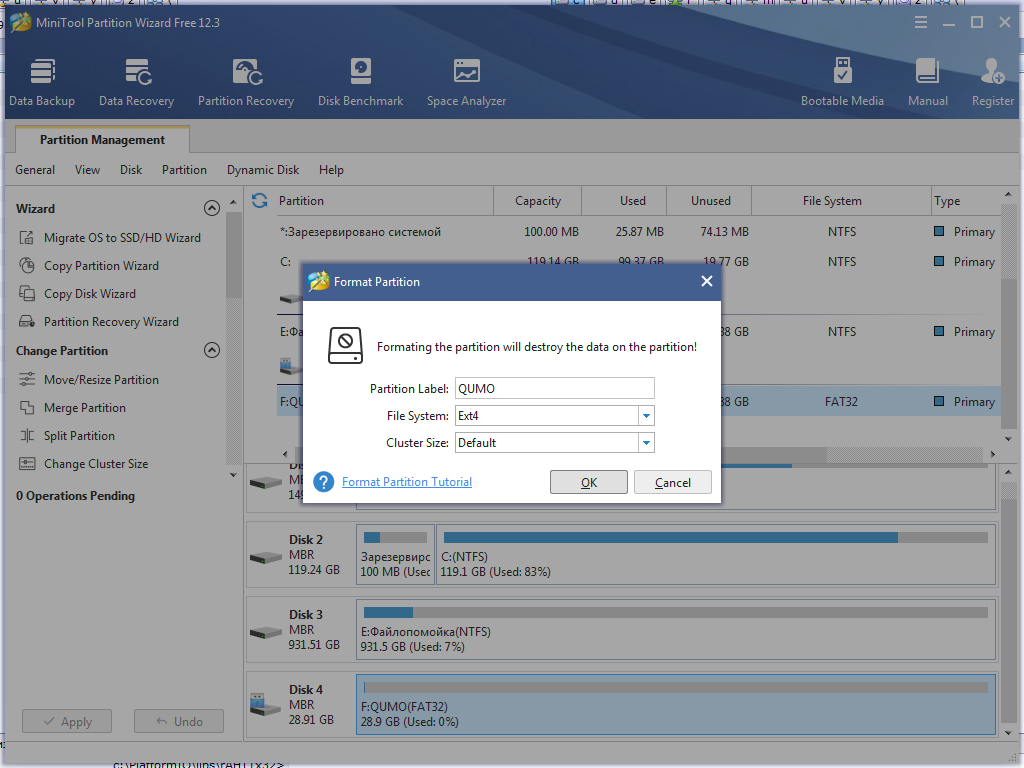Collapse the Change Partition section

pos(212,351)
